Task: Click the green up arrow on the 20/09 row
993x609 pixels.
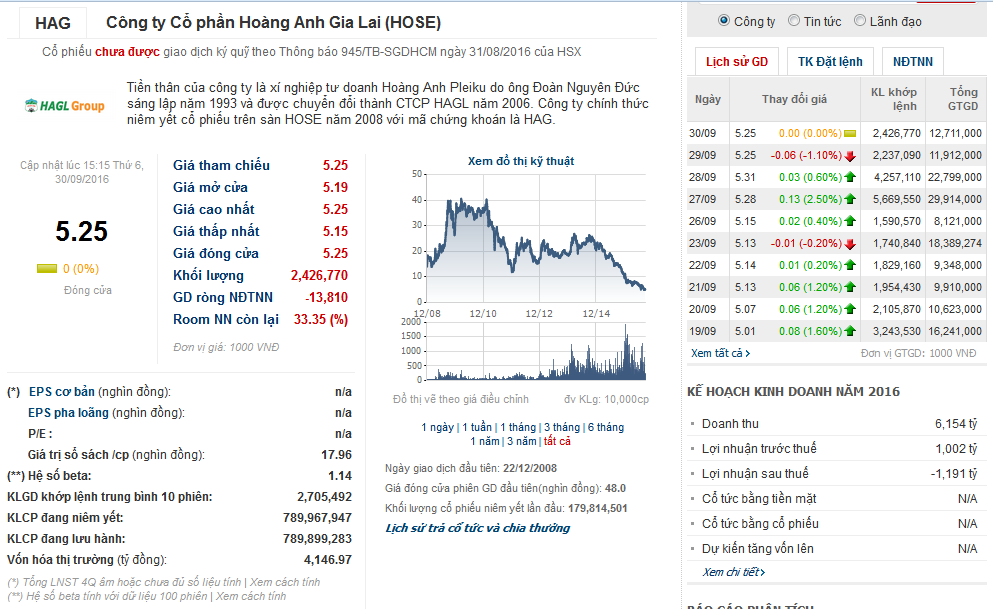Action: pyautogui.click(x=850, y=310)
